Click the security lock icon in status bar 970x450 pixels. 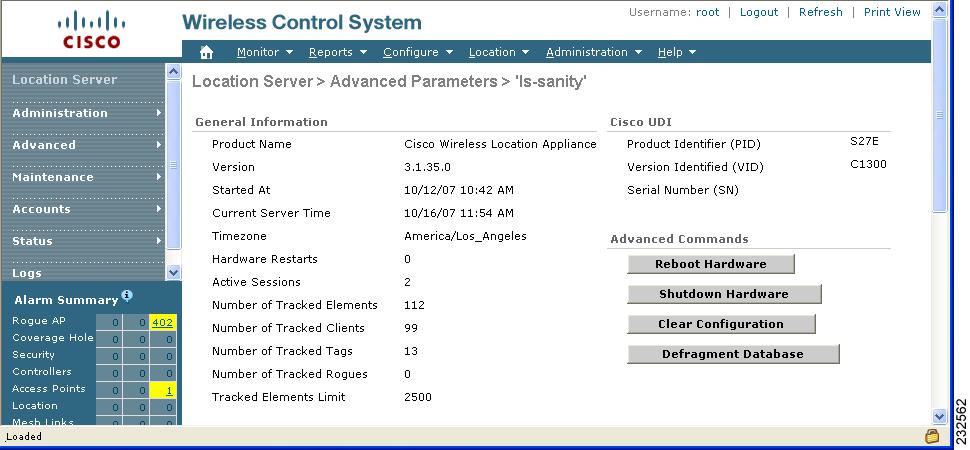point(932,436)
